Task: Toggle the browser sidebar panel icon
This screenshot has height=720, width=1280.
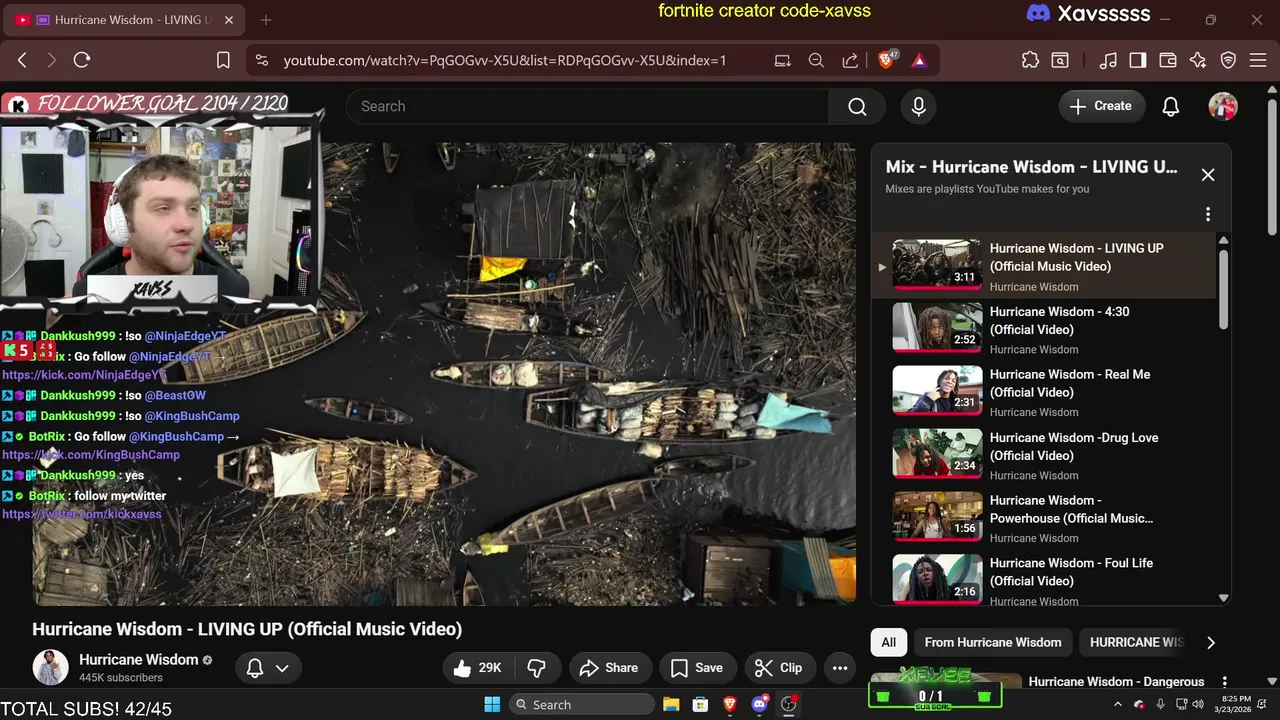Action: pyautogui.click(x=1138, y=60)
